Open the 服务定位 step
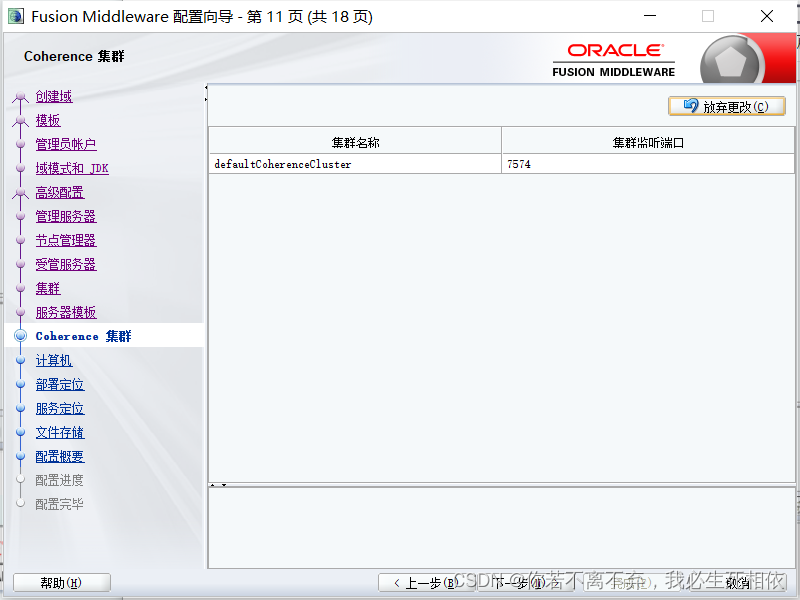 [60, 408]
